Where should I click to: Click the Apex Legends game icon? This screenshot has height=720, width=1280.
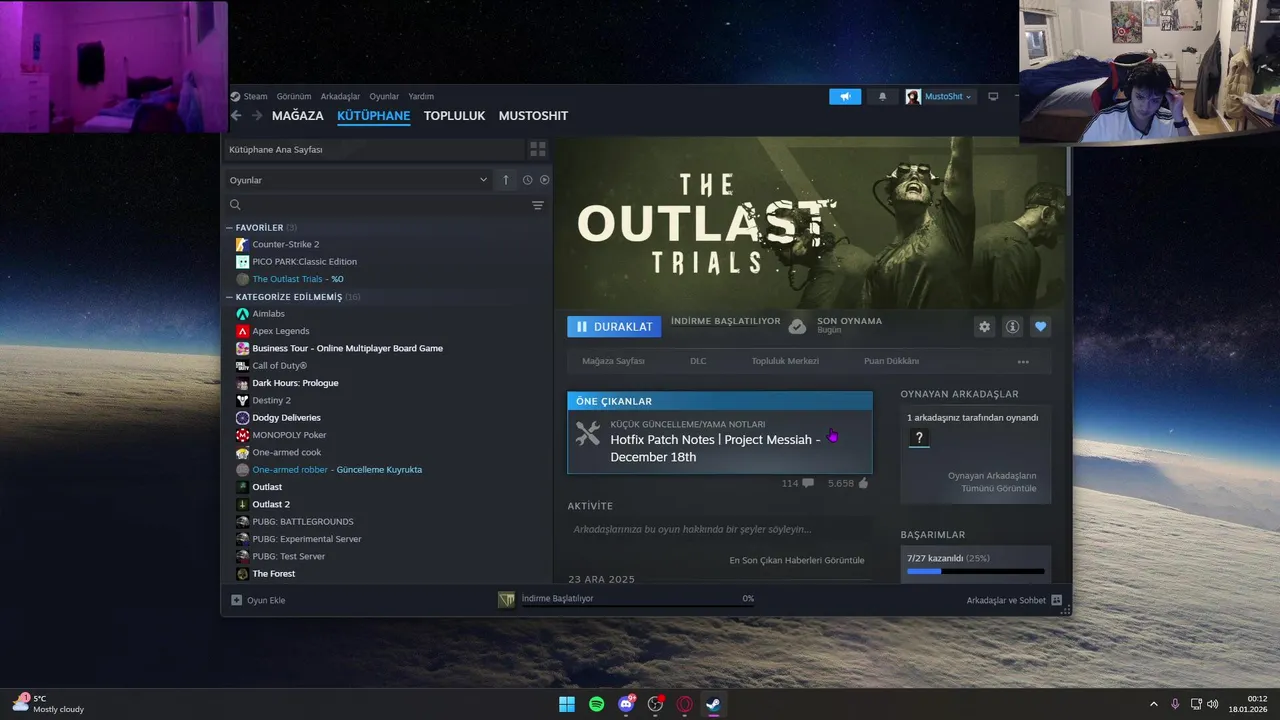(242, 331)
